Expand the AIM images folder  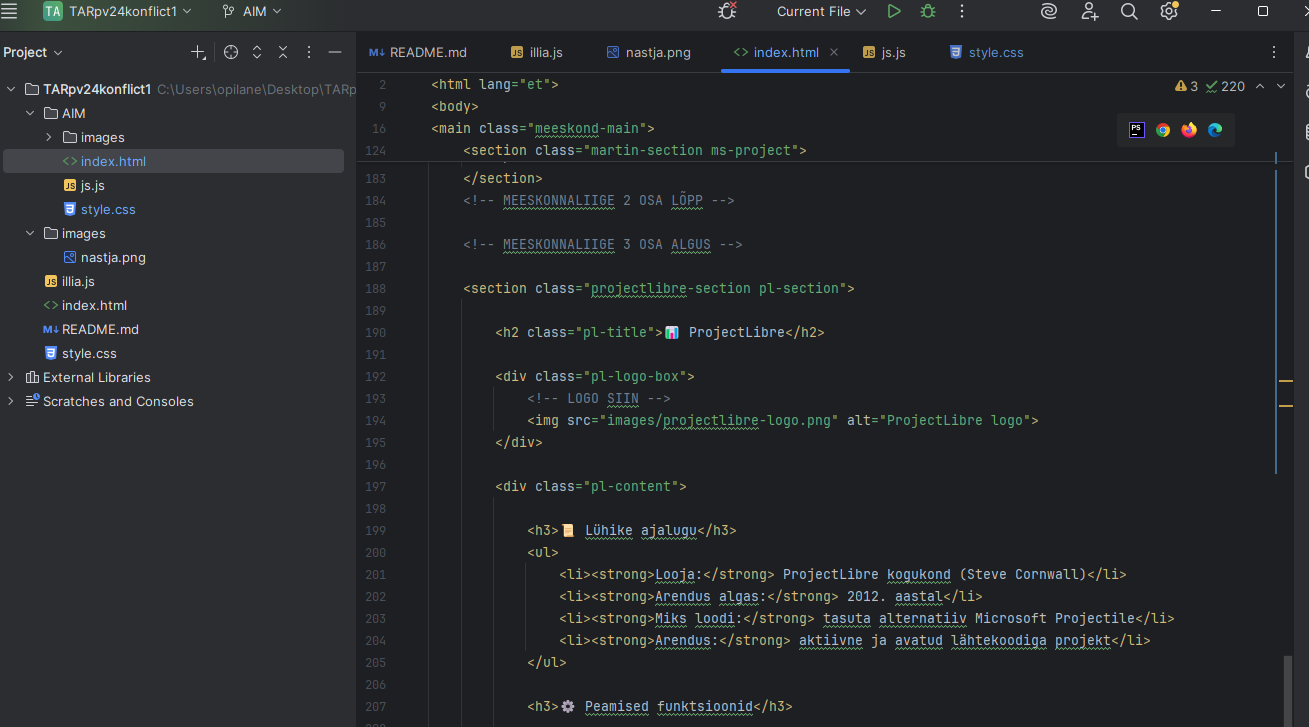click(48, 137)
